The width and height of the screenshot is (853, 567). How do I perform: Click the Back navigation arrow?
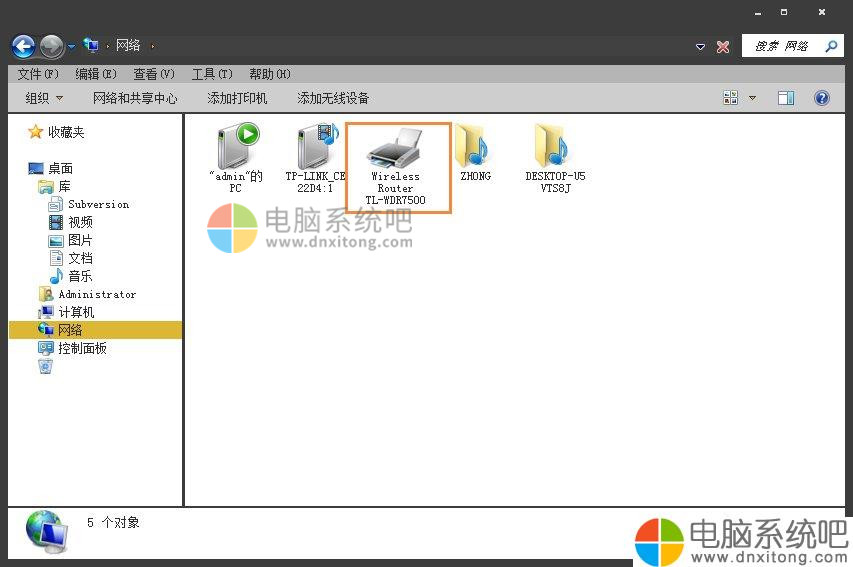[x=23, y=46]
